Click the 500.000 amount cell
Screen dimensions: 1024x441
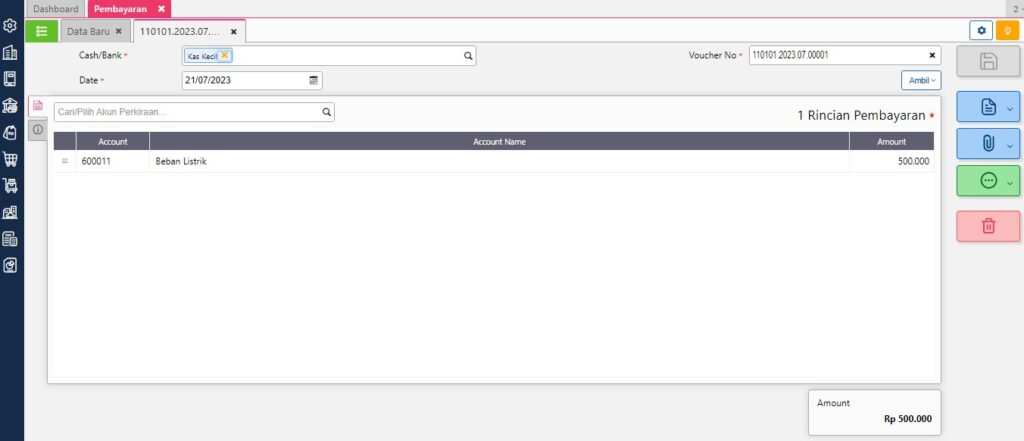[891, 161]
